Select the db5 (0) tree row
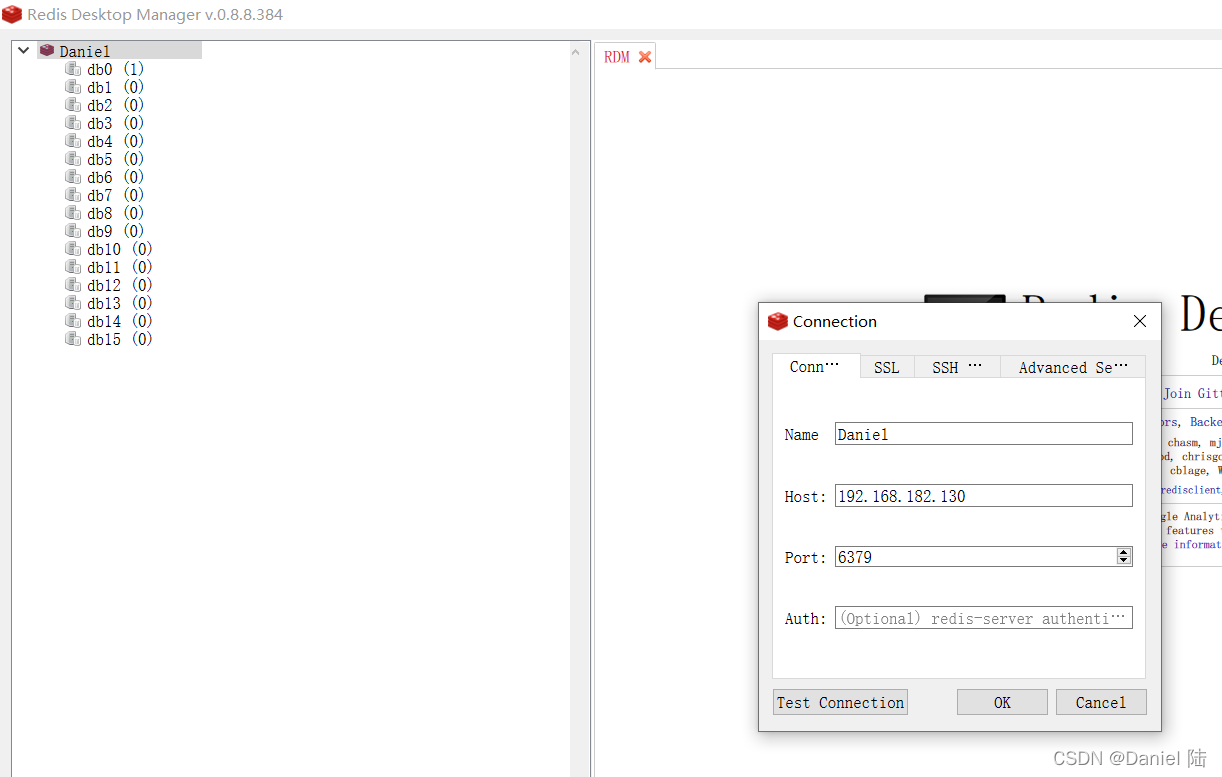The image size is (1222, 777). (105, 159)
